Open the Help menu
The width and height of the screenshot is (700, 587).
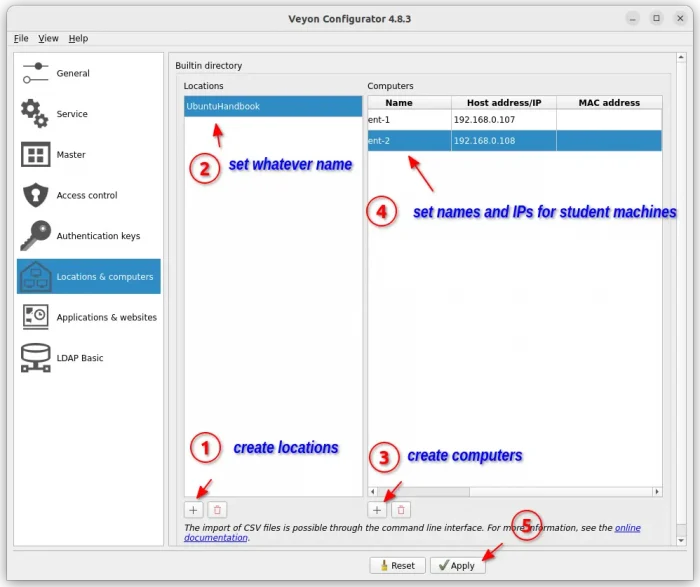[78, 38]
